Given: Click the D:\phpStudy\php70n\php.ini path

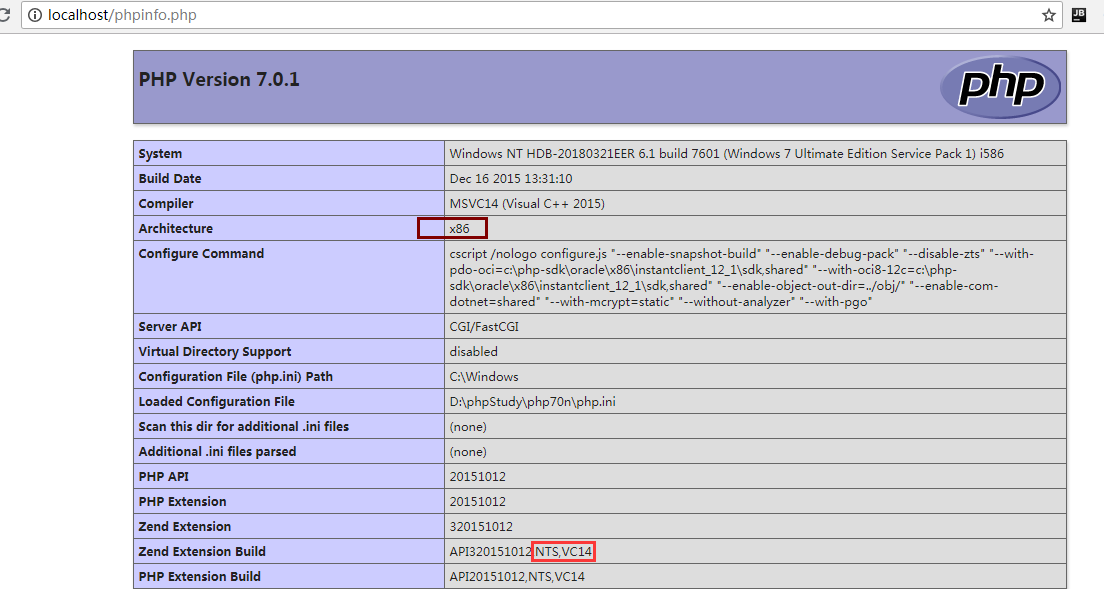Looking at the screenshot, I should (x=532, y=402).
